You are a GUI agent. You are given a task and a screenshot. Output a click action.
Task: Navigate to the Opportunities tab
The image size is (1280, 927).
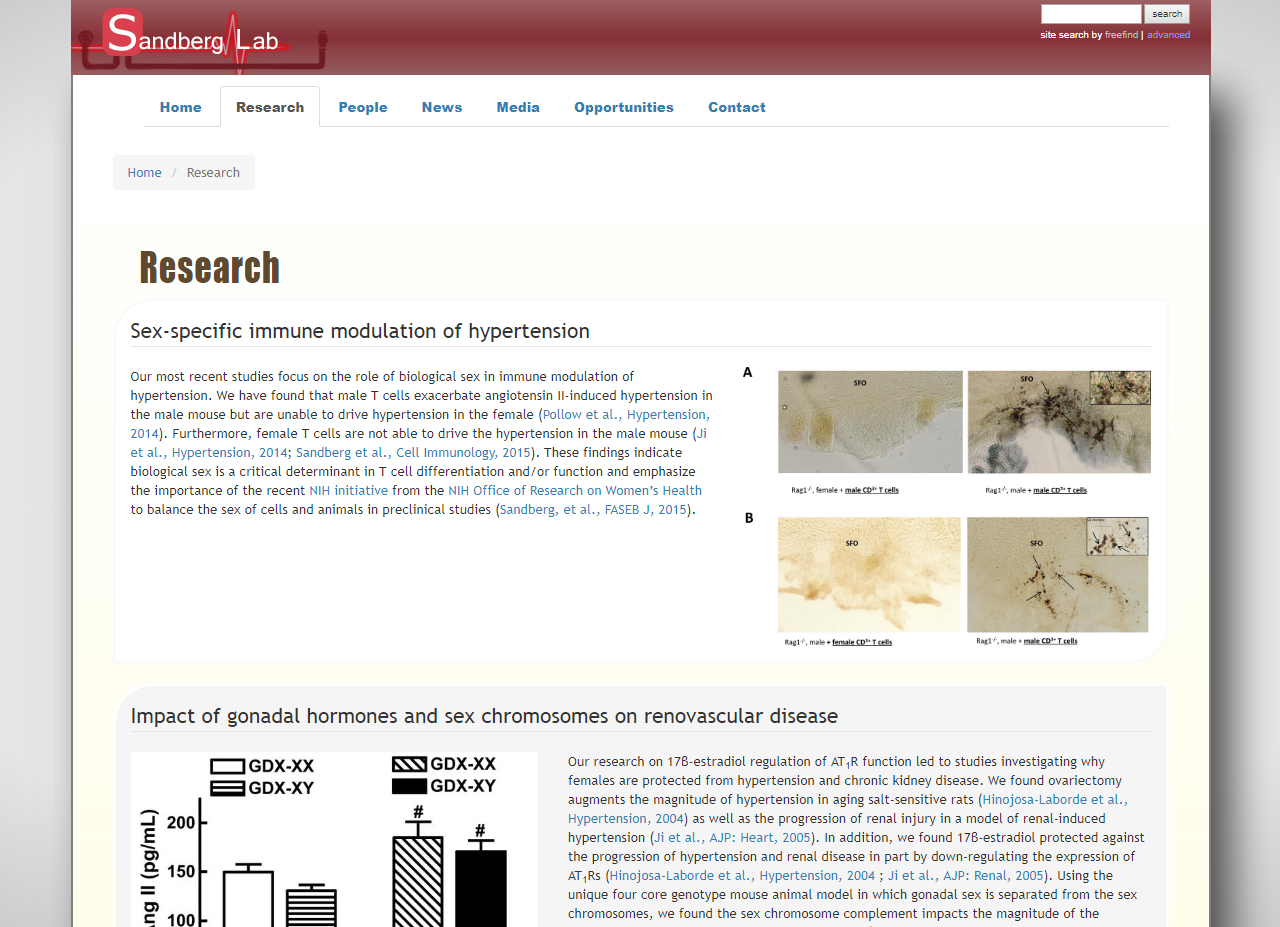pos(623,107)
